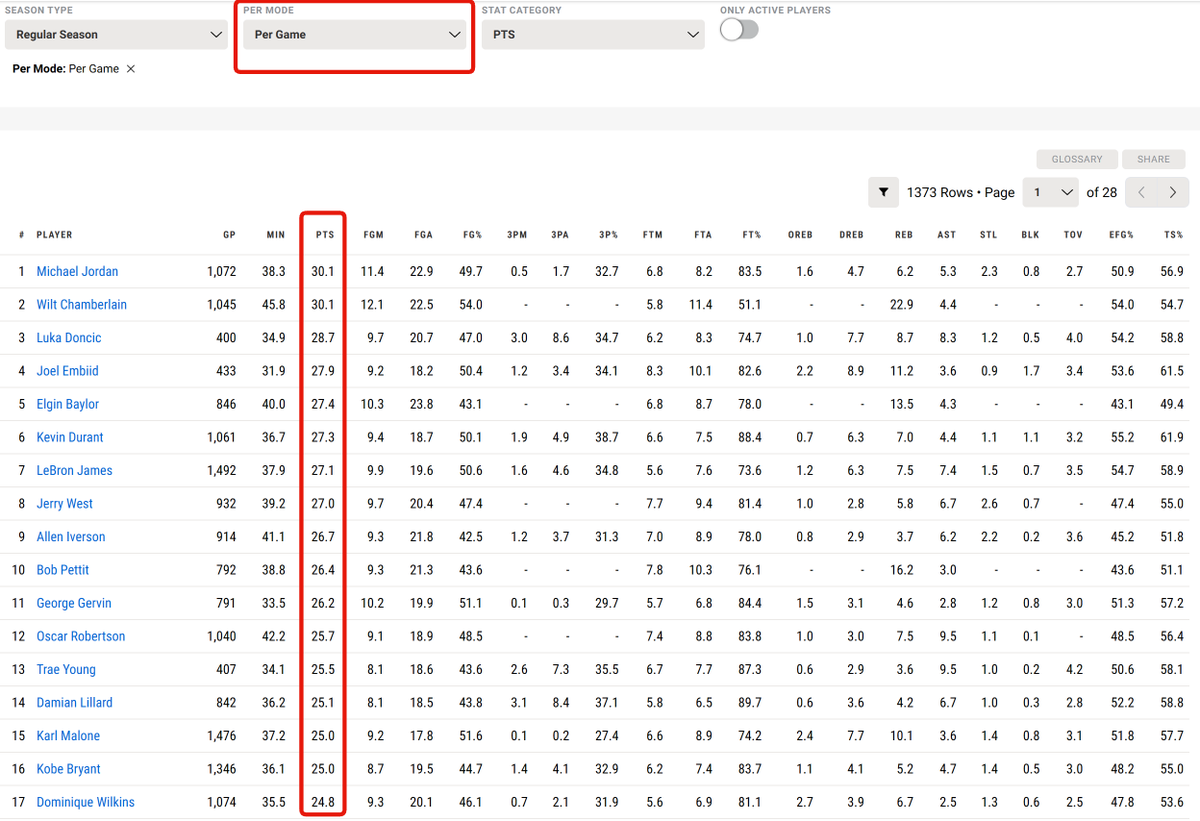The width and height of the screenshot is (1200, 821).
Task: Click Damian Lillard's 89.7 free throw percentage
Action: (749, 702)
